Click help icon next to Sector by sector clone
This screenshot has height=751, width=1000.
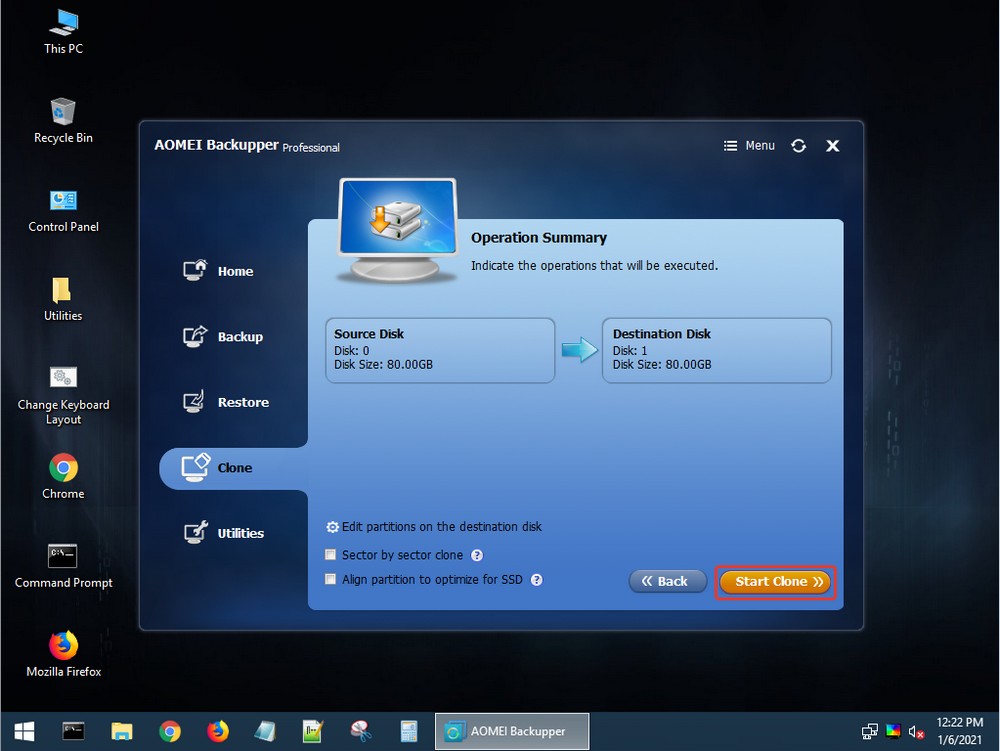(477, 555)
